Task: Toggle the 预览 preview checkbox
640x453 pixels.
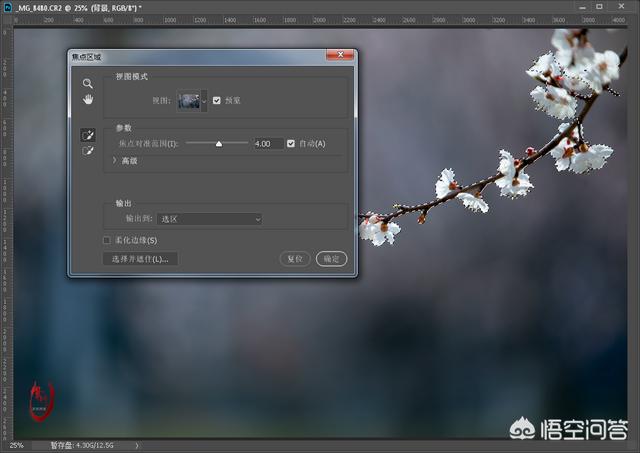Action: pos(217,100)
